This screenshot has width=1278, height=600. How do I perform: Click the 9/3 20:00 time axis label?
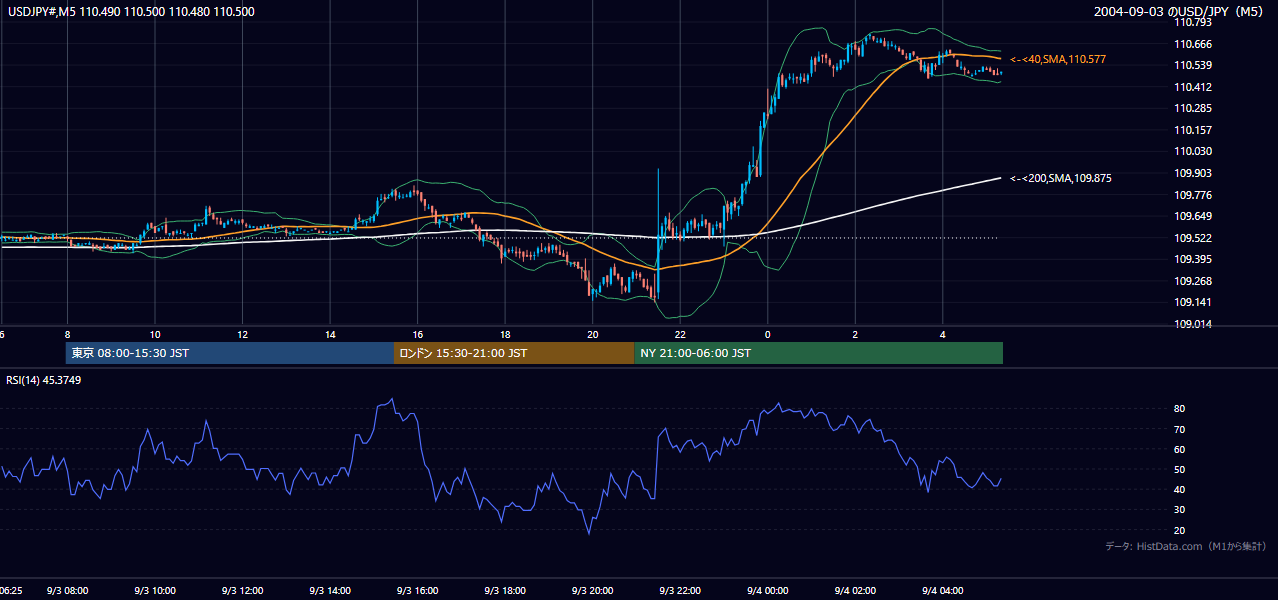593,591
